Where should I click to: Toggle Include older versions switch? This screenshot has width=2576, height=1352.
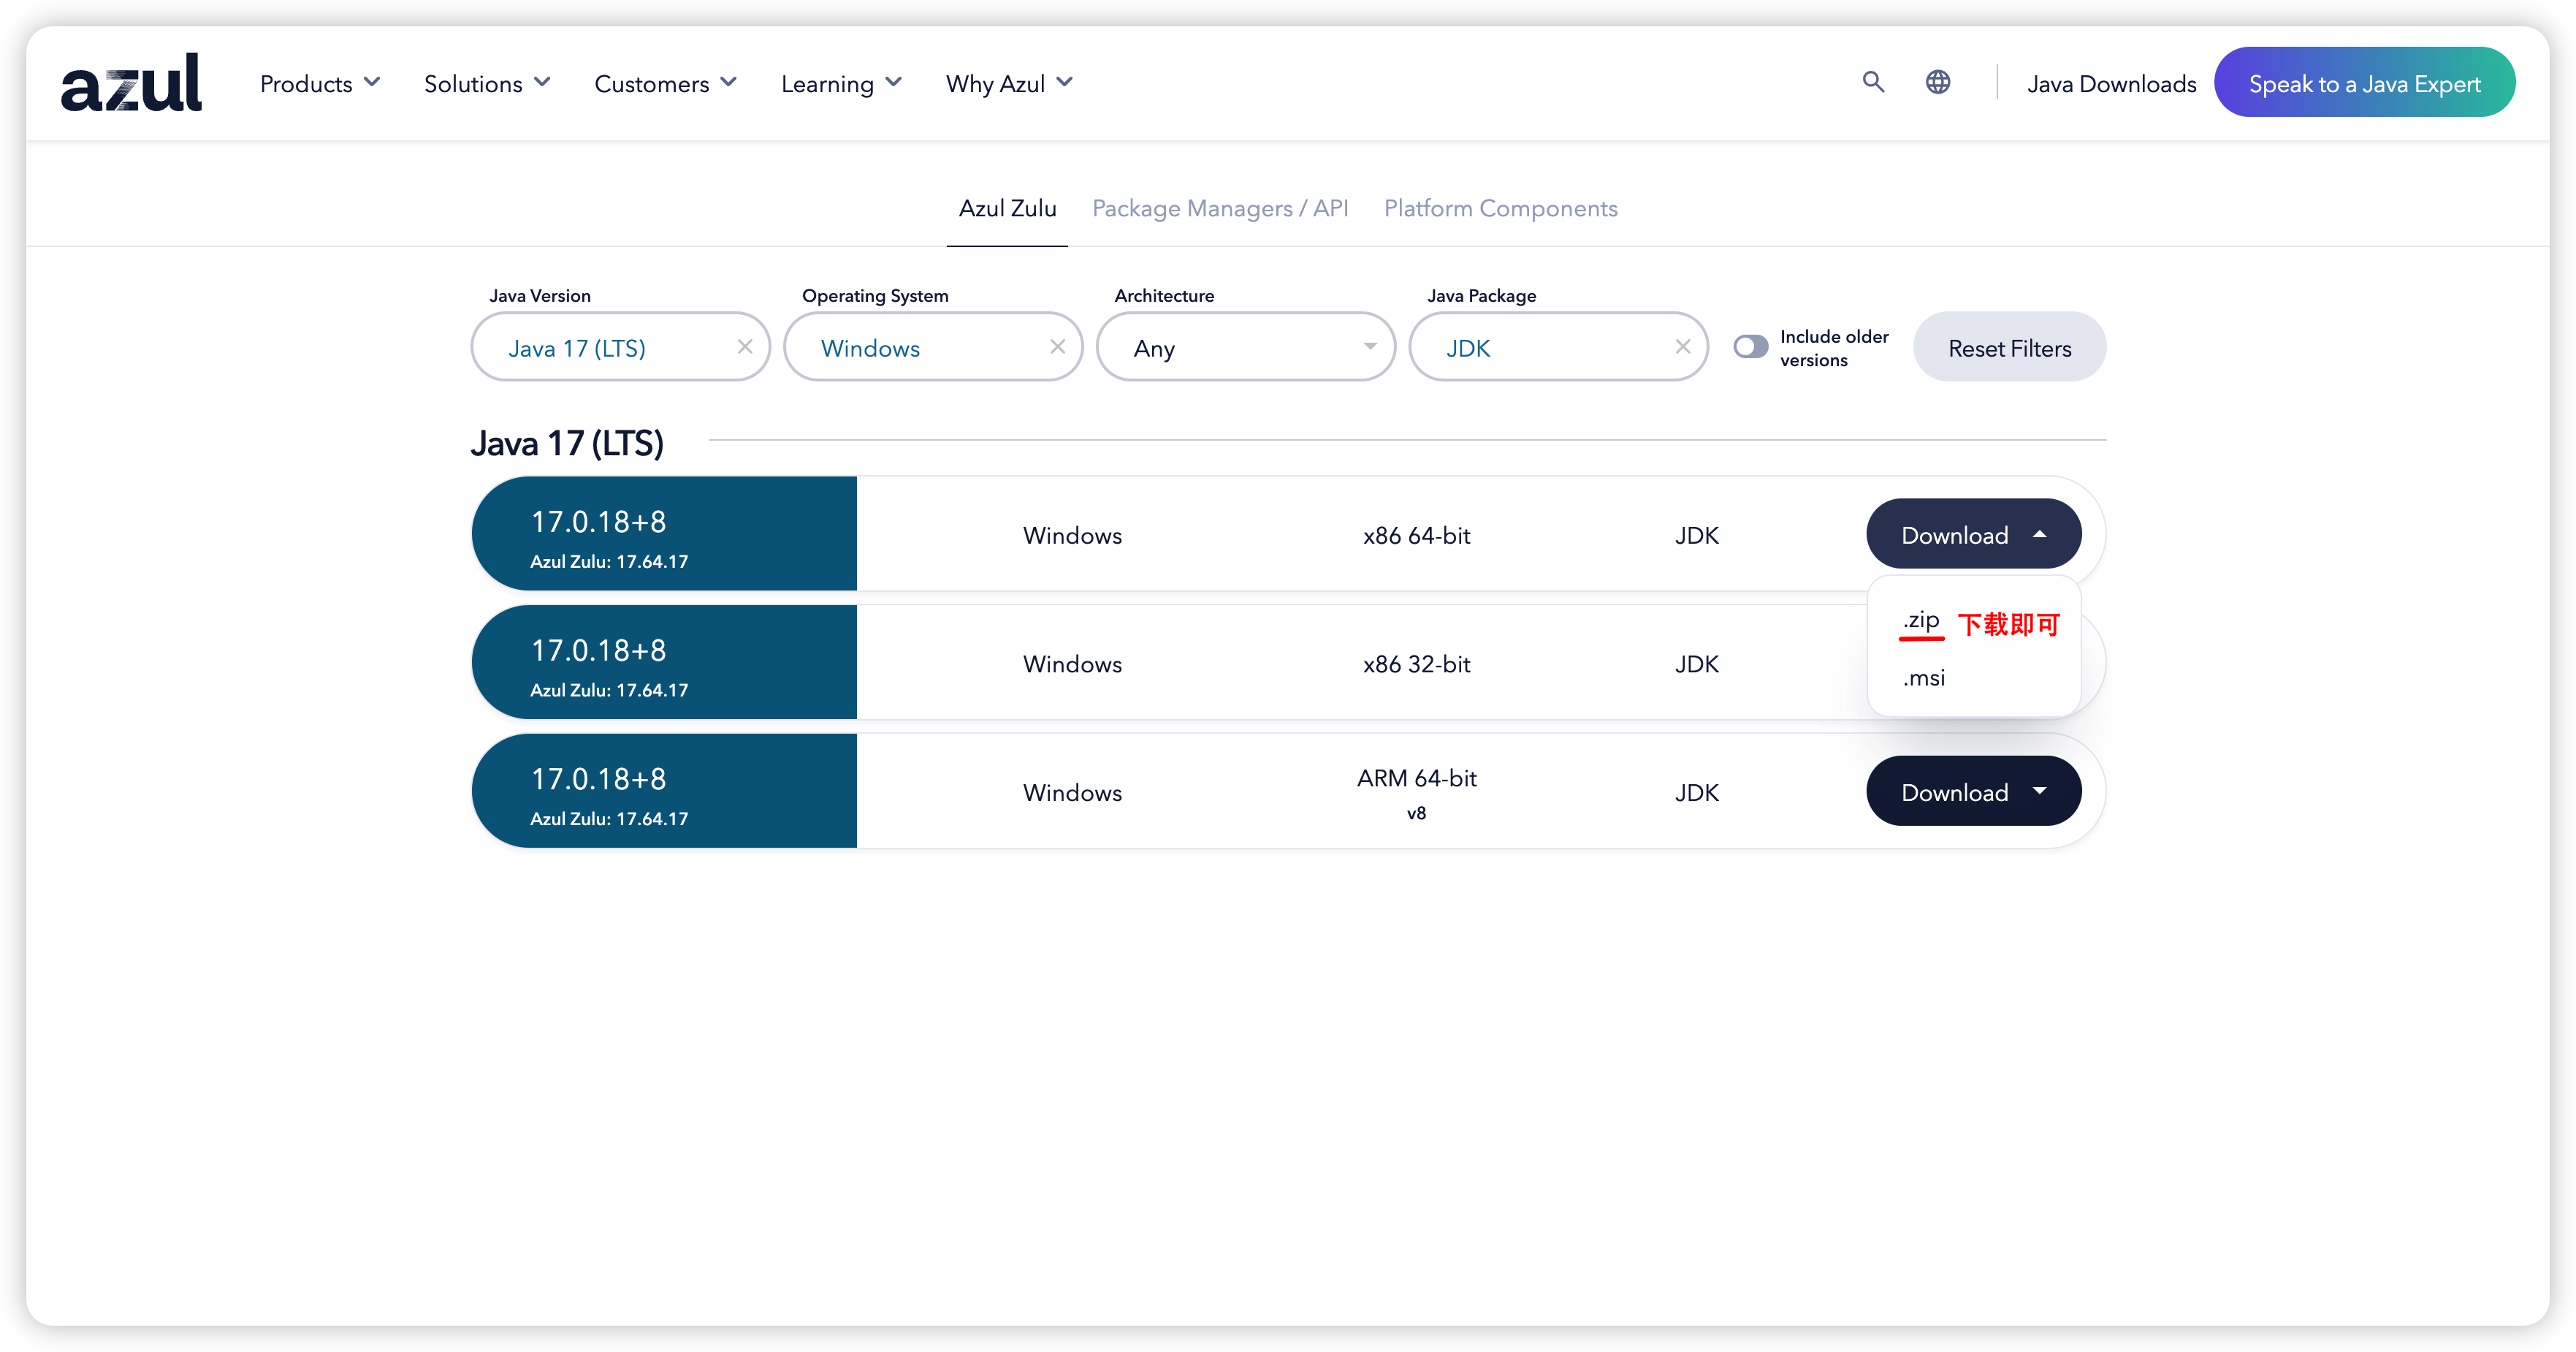1750,347
